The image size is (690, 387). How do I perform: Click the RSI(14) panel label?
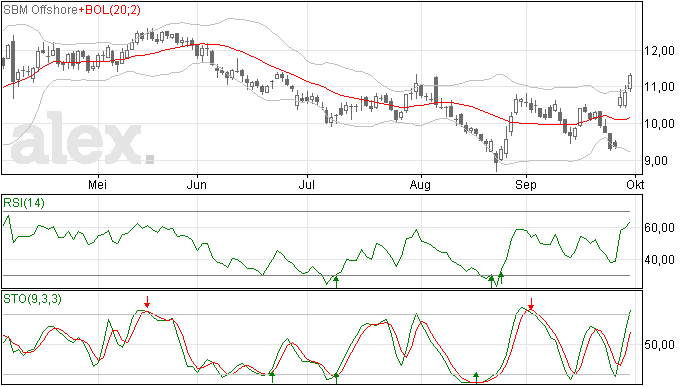[24, 203]
